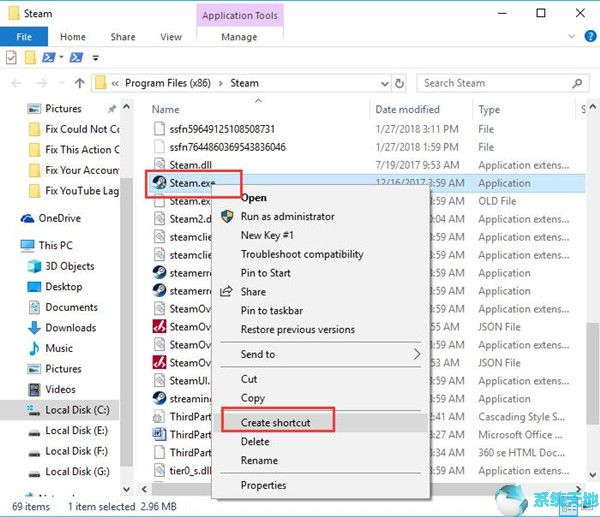The width and height of the screenshot is (600, 517).
Task: Click the Help question mark icon
Action: (x=590, y=36)
